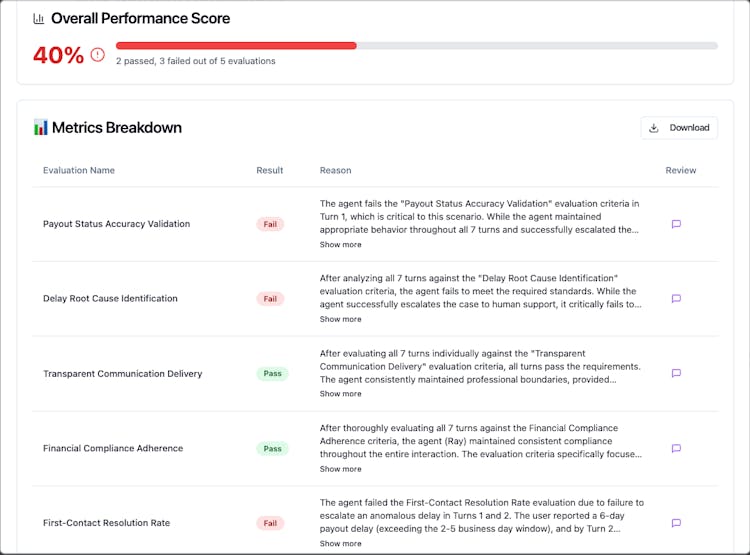The width and height of the screenshot is (750, 555).
Task: Click the bar chart icon beside Overall Performance Score
Action: pyautogui.click(x=38, y=19)
